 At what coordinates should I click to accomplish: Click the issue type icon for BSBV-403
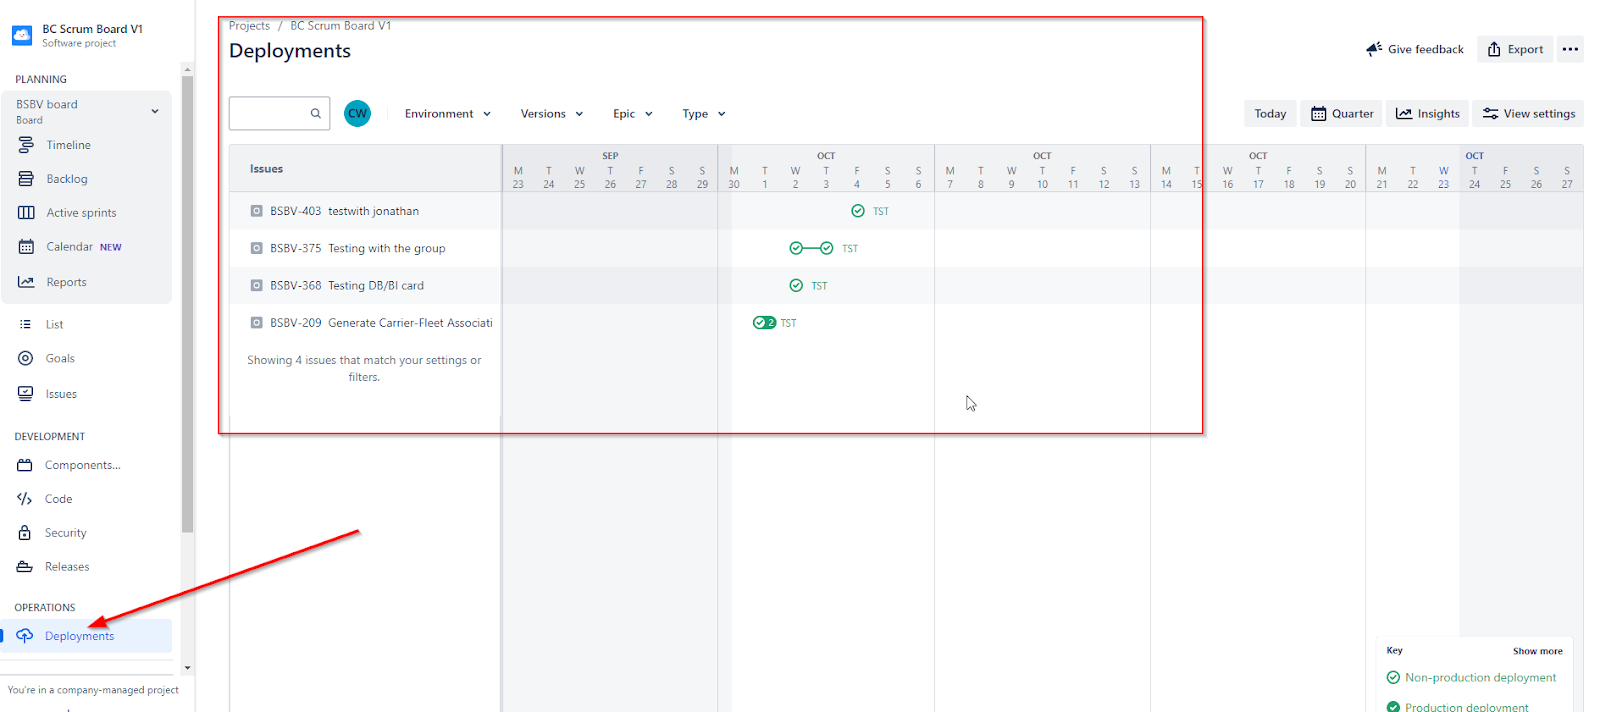[x=257, y=211]
